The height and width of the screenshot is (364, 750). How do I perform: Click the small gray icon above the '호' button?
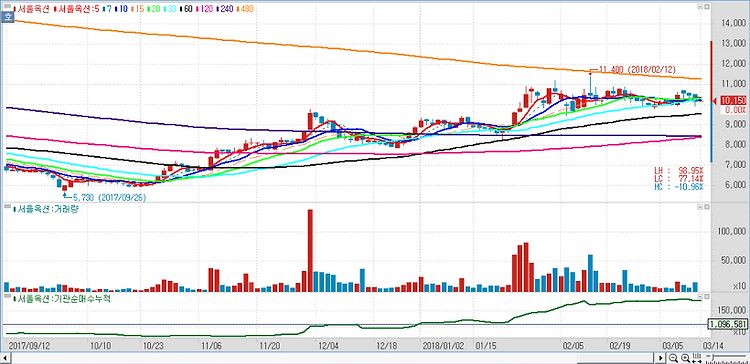pyautogui.click(x=8, y=7)
